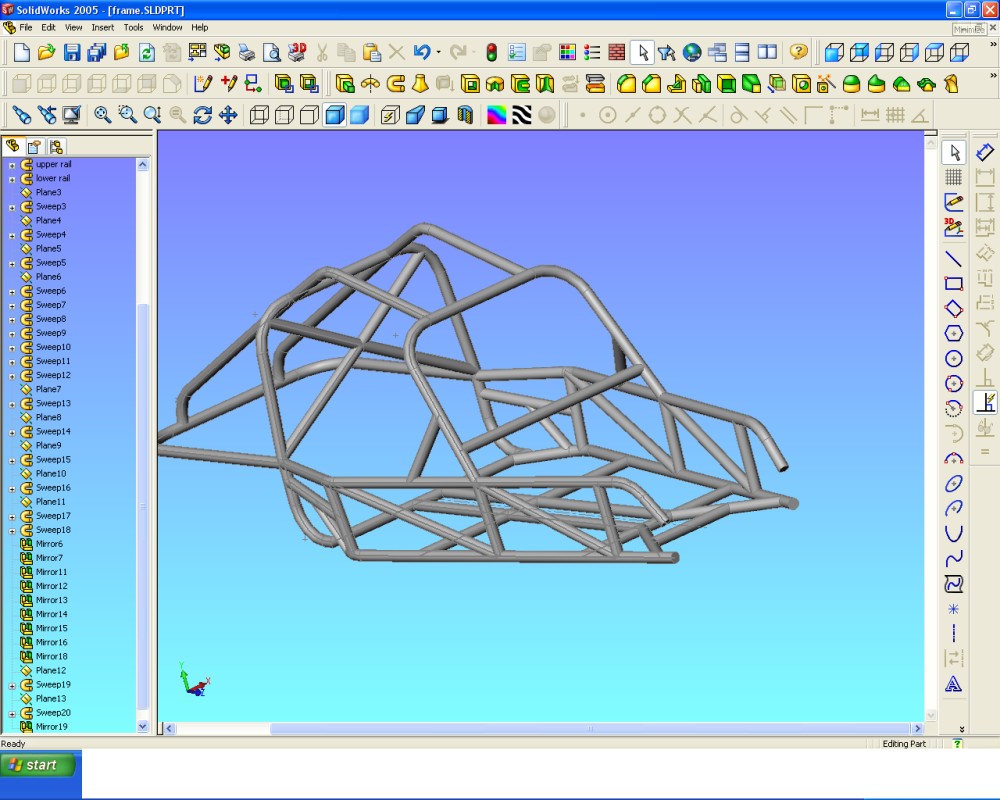Open the Undo history dropdown arrow

(438, 53)
